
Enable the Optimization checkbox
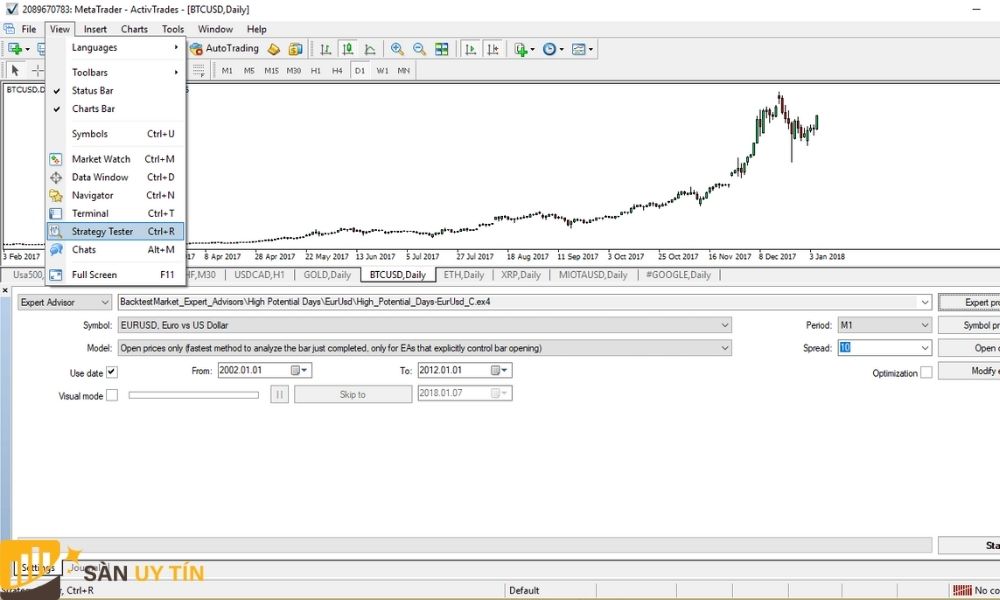tap(926, 372)
